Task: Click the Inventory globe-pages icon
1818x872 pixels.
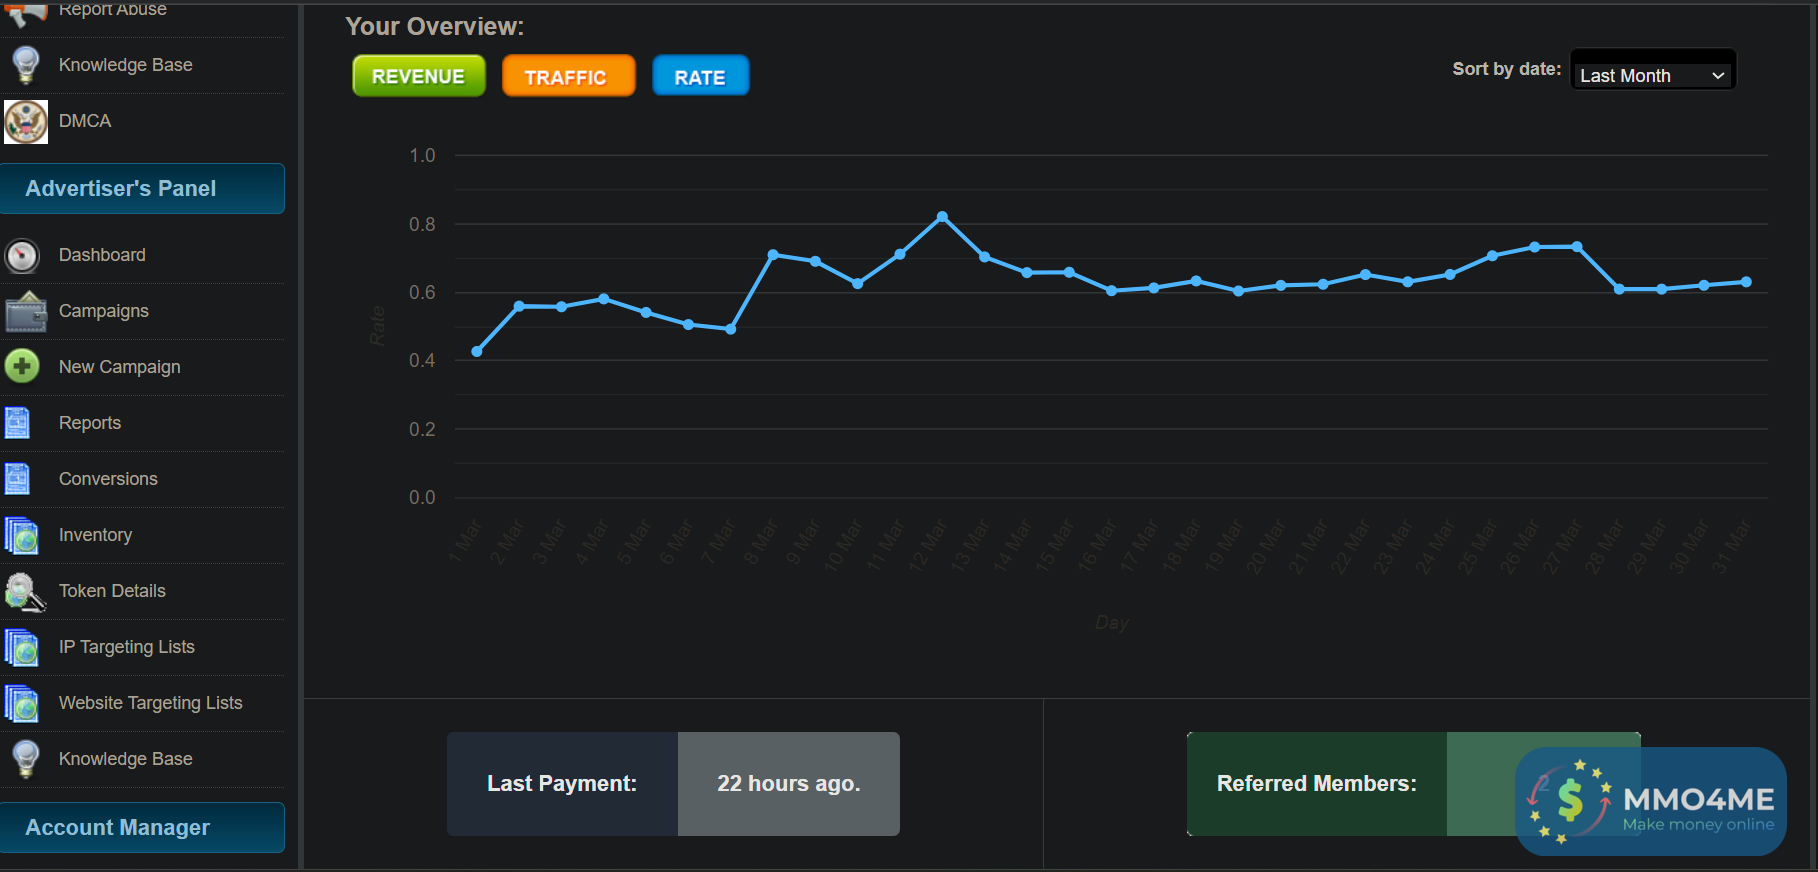Action: 21,535
